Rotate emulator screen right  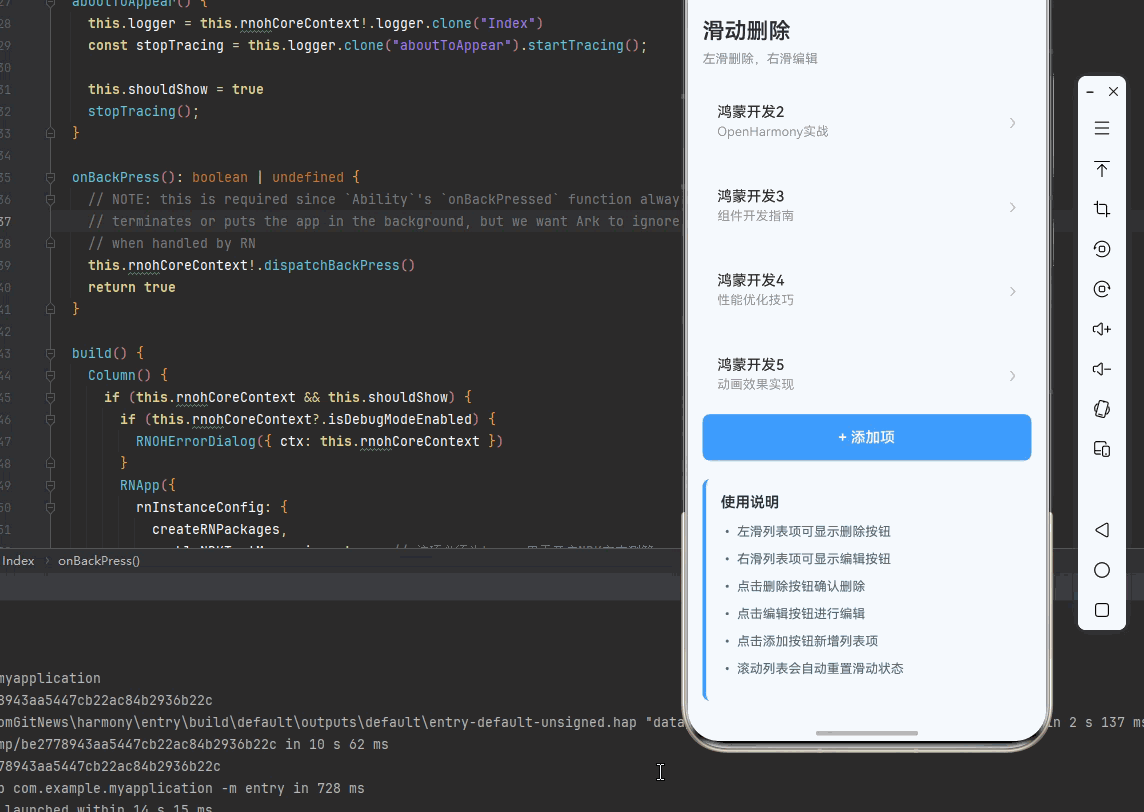coord(1102,289)
